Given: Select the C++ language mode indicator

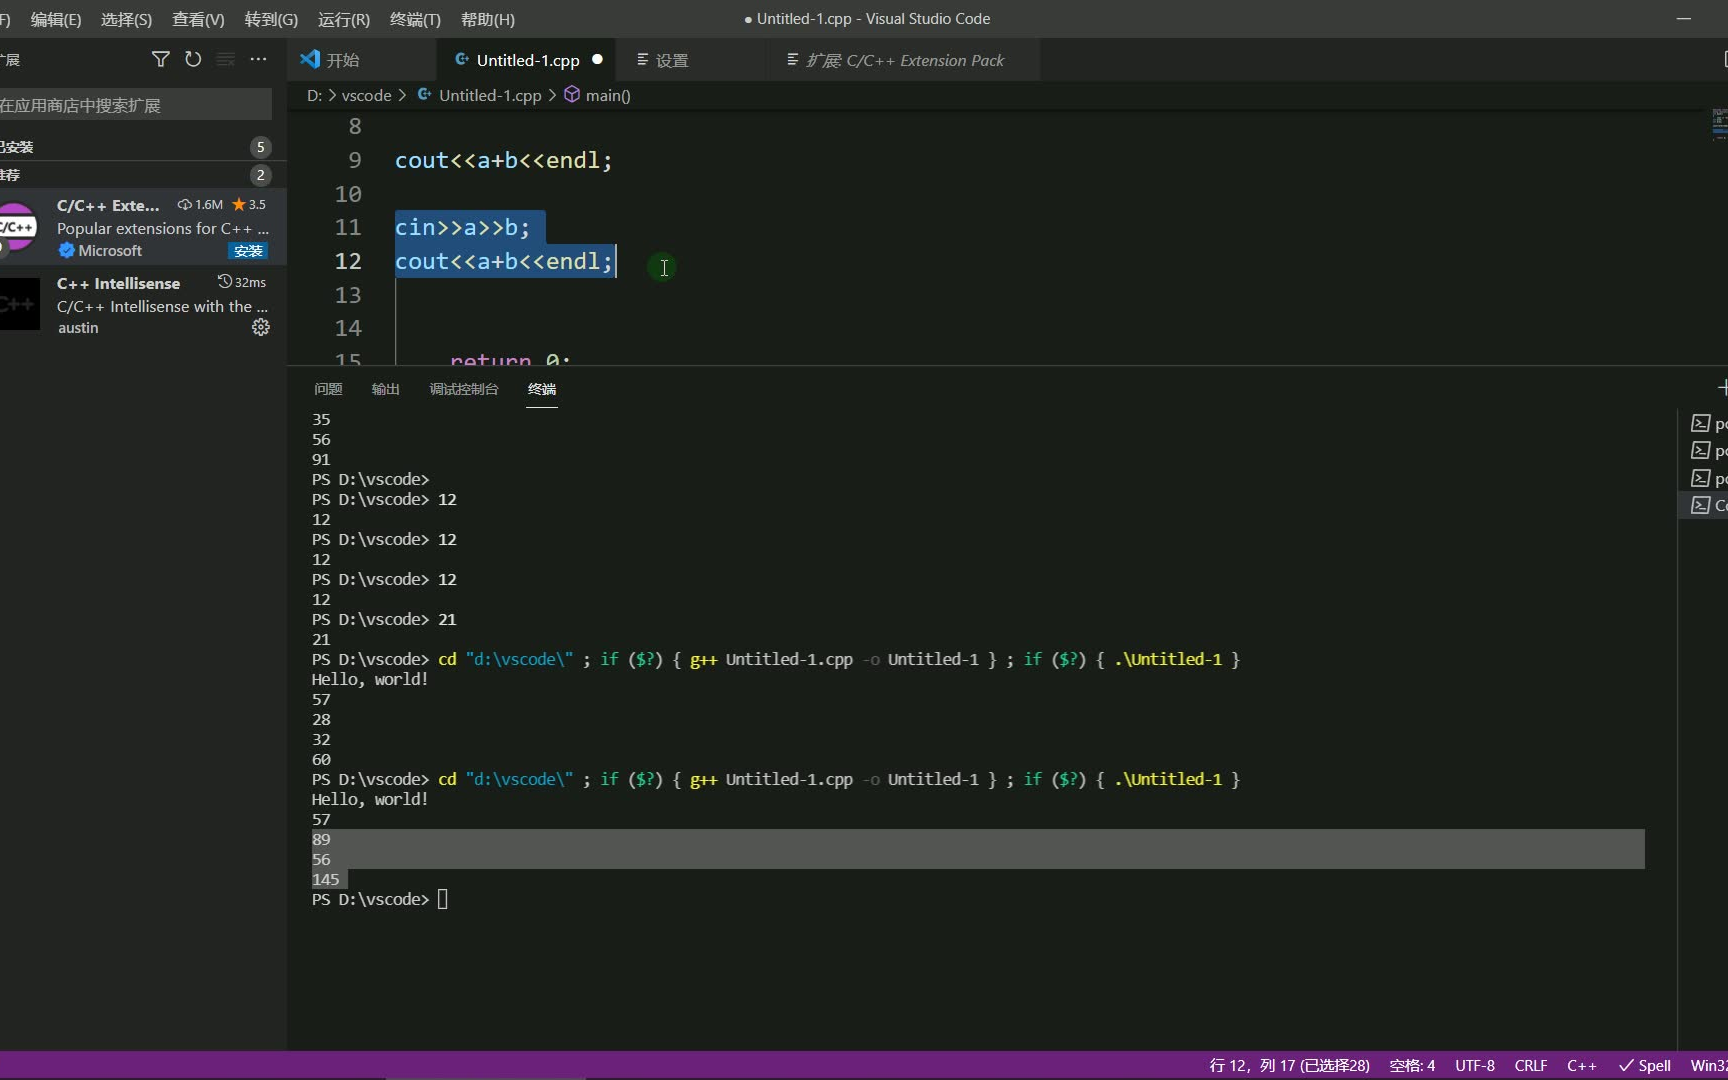Looking at the screenshot, I should pyautogui.click(x=1581, y=1065).
